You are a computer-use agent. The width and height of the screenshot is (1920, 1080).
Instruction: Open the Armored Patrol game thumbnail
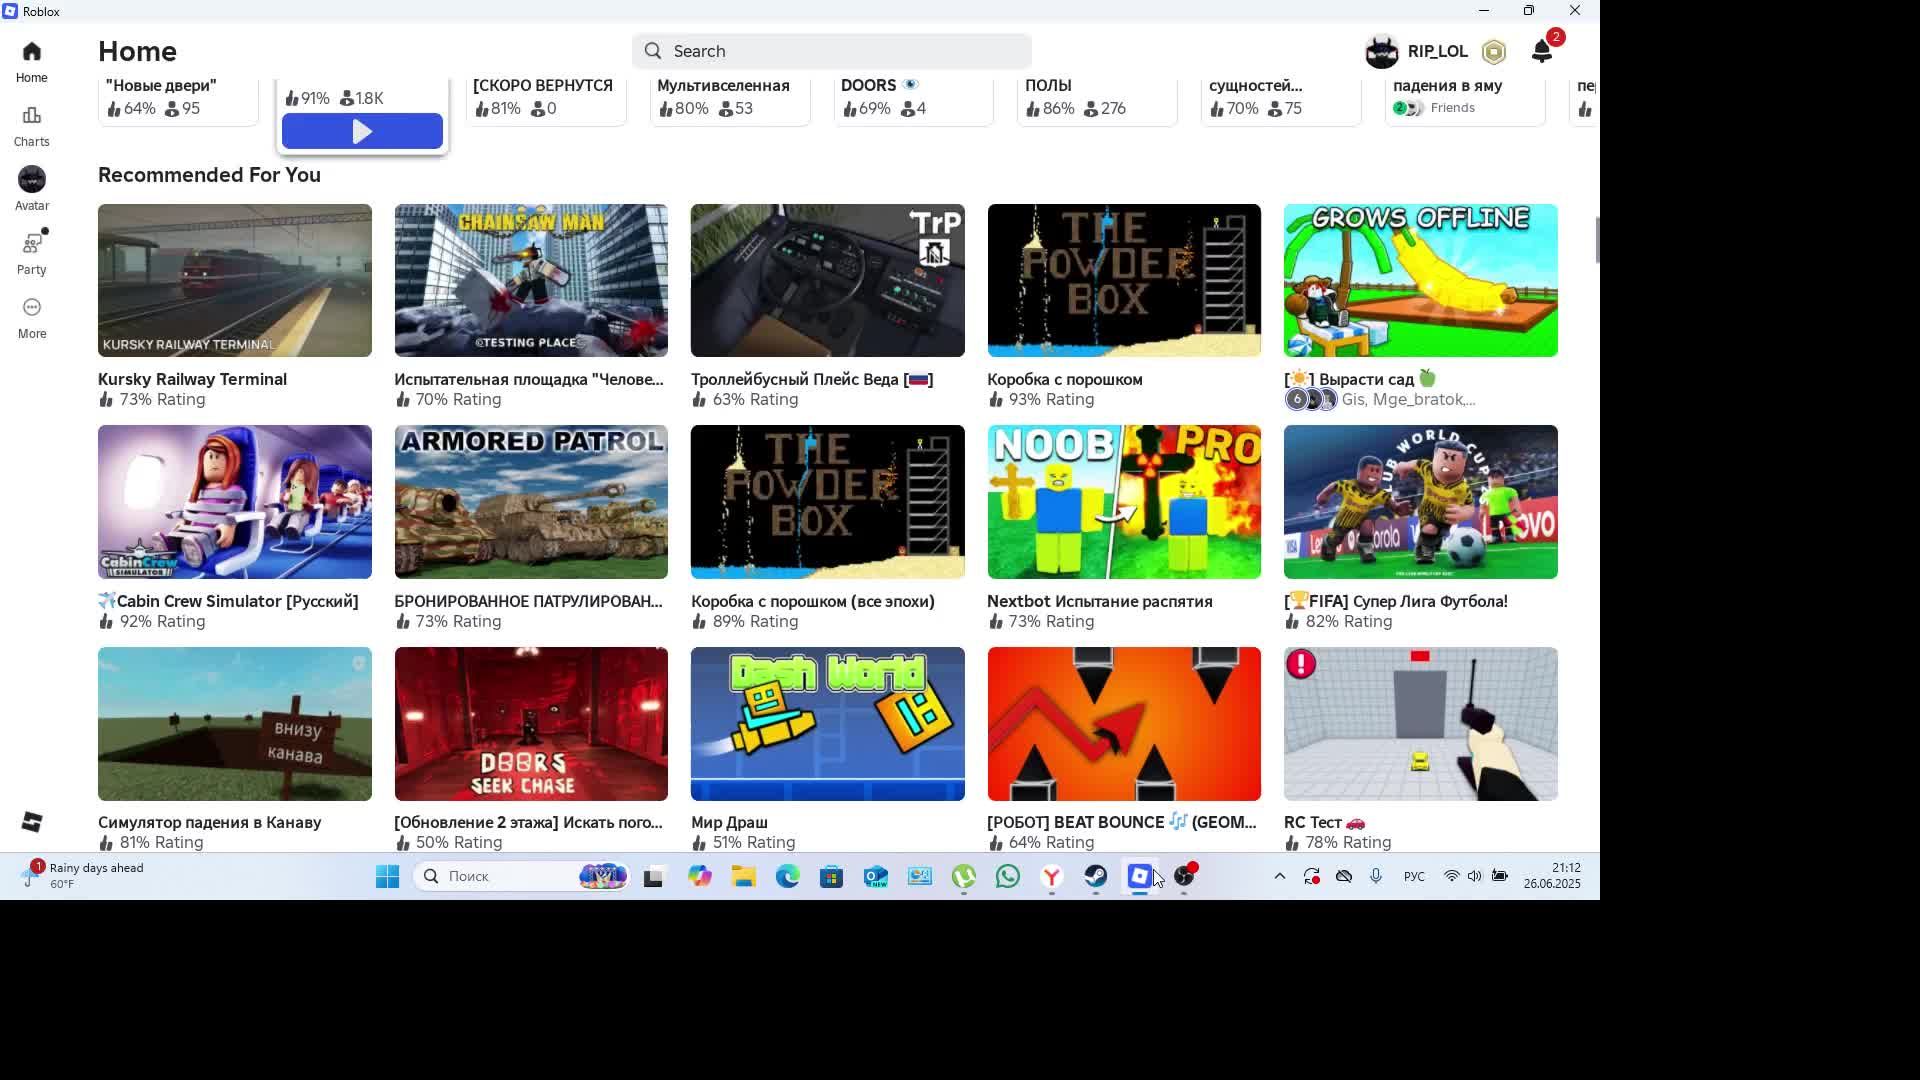tap(530, 502)
